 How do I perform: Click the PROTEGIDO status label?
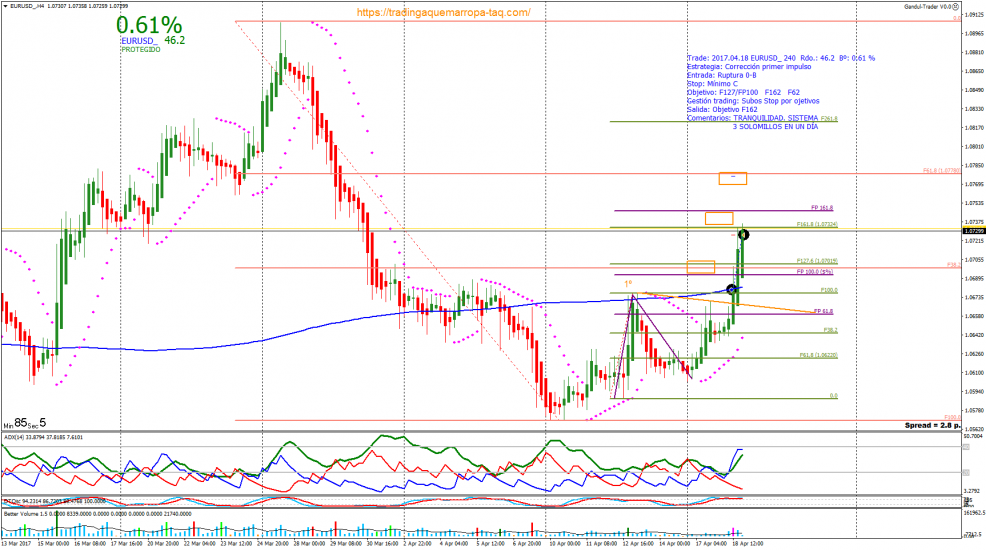pos(140,49)
